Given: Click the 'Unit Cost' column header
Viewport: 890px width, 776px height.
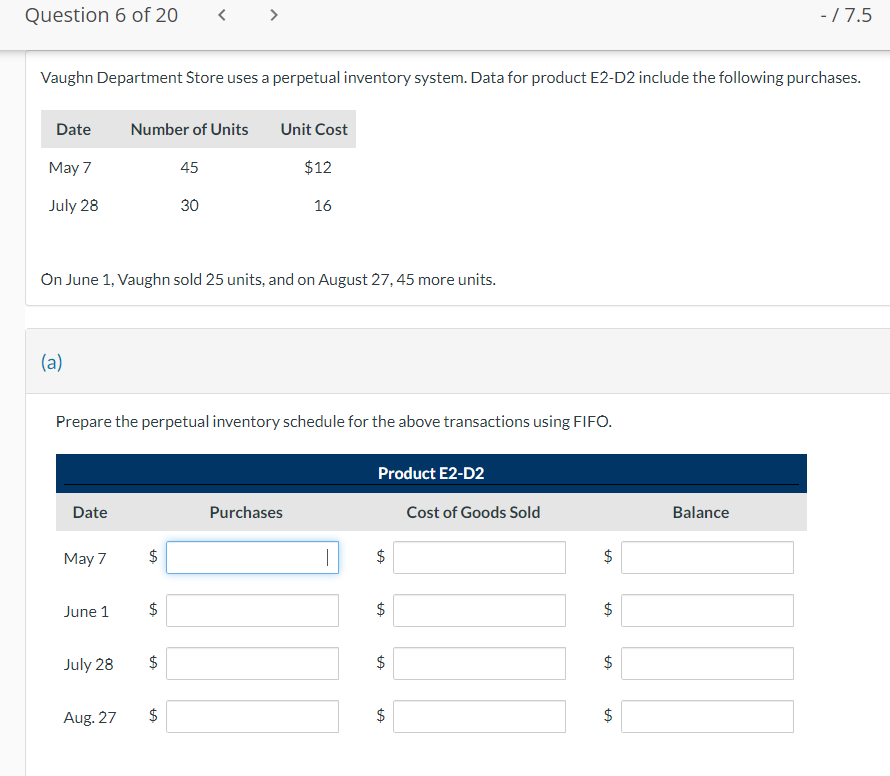Looking at the screenshot, I should pyautogui.click(x=314, y=129).
